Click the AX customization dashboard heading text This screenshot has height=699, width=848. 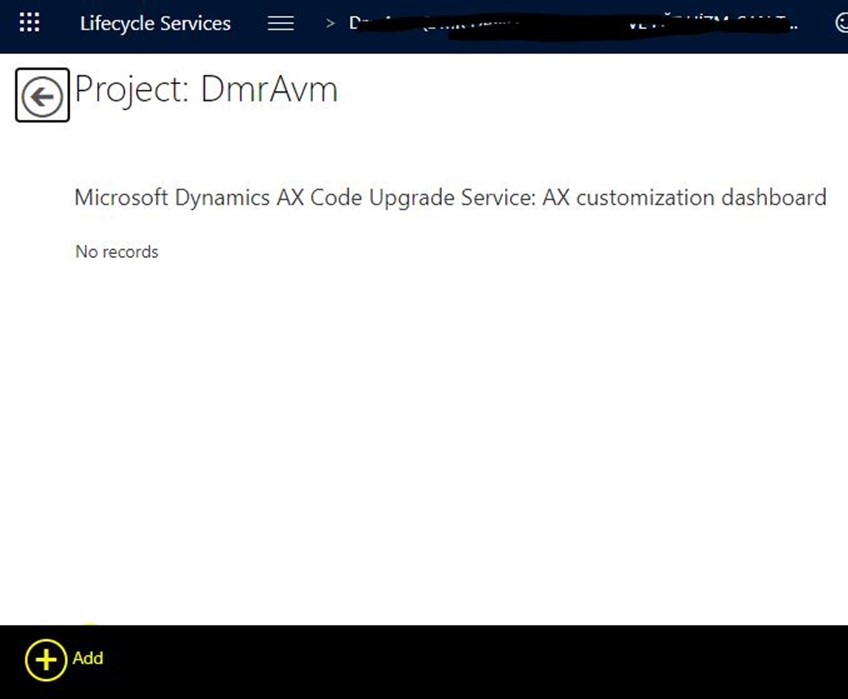(450, 198)
